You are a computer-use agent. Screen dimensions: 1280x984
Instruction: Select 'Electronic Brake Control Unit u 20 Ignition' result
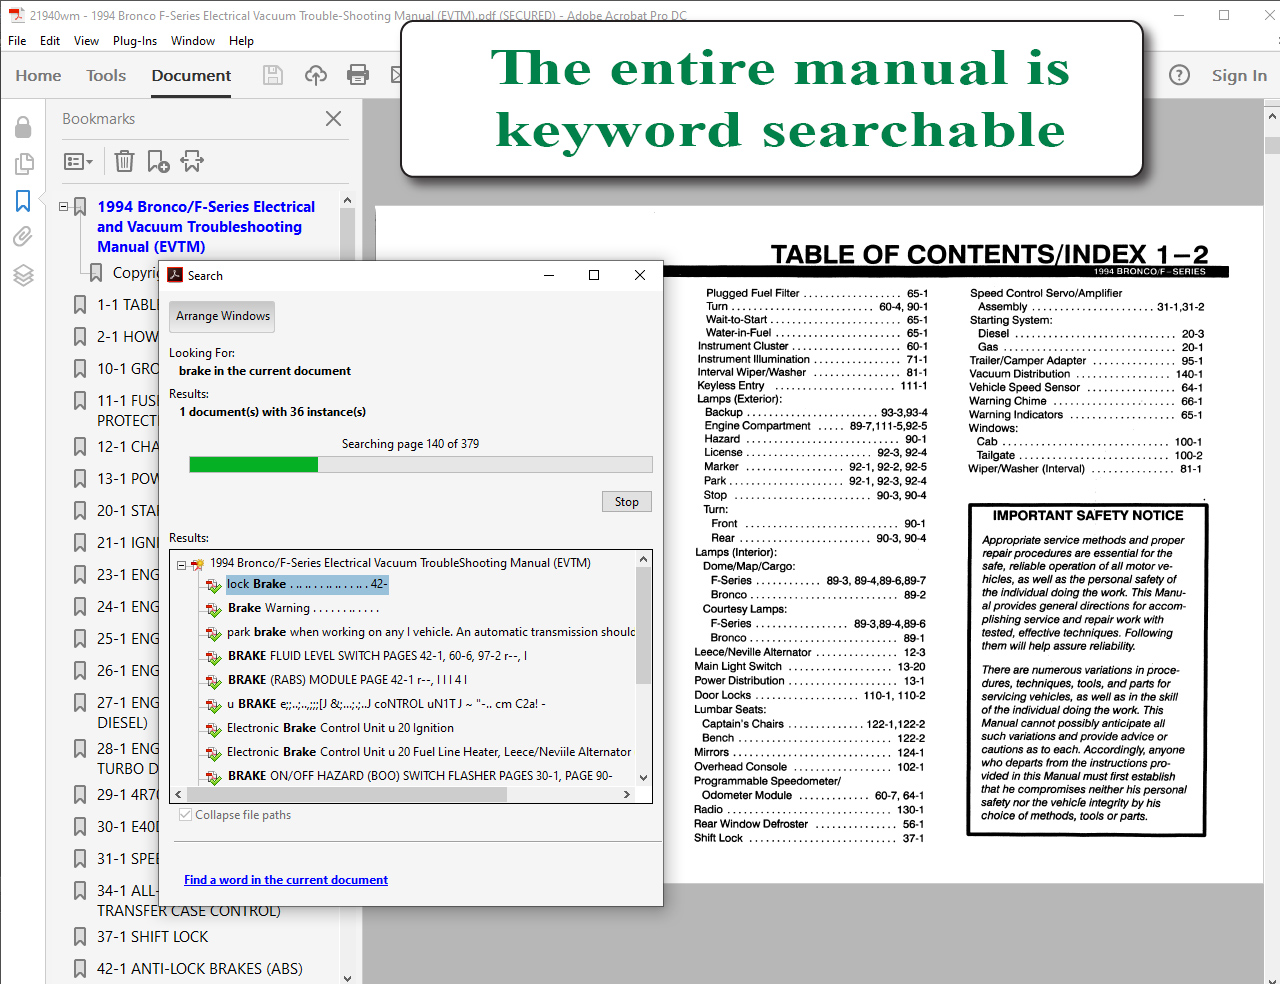pyautogui.click(x=340, y=728)
